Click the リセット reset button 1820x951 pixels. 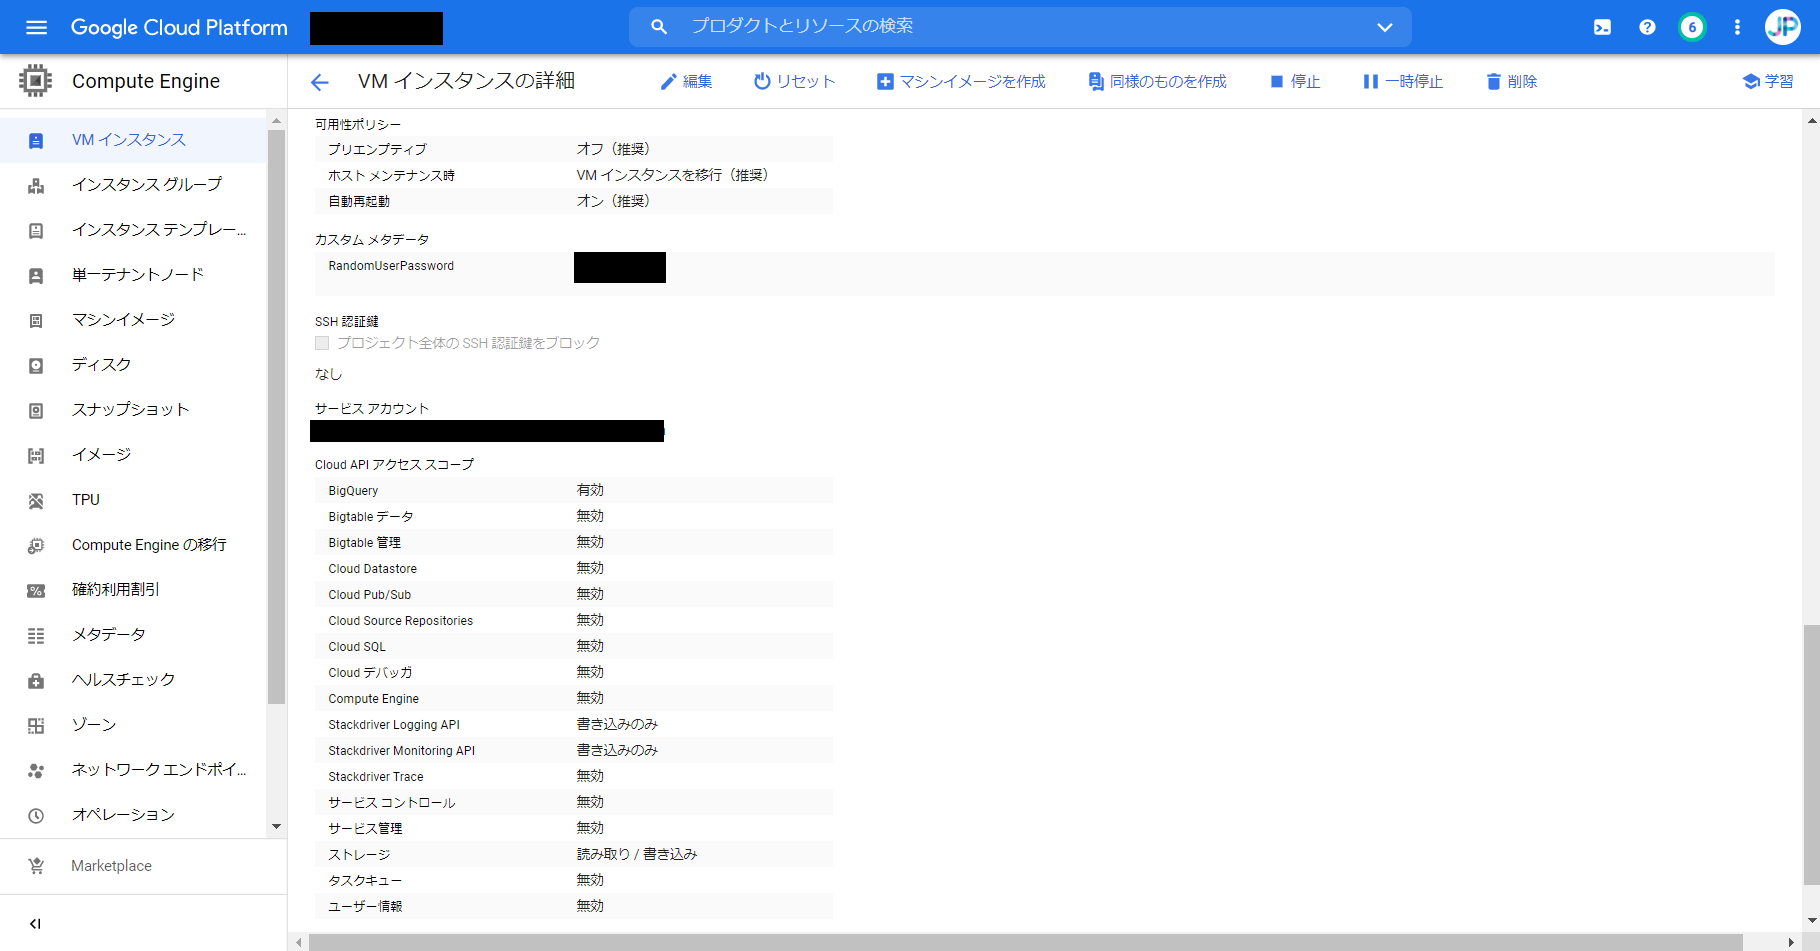pyautogui.click(x=795, y=82)
